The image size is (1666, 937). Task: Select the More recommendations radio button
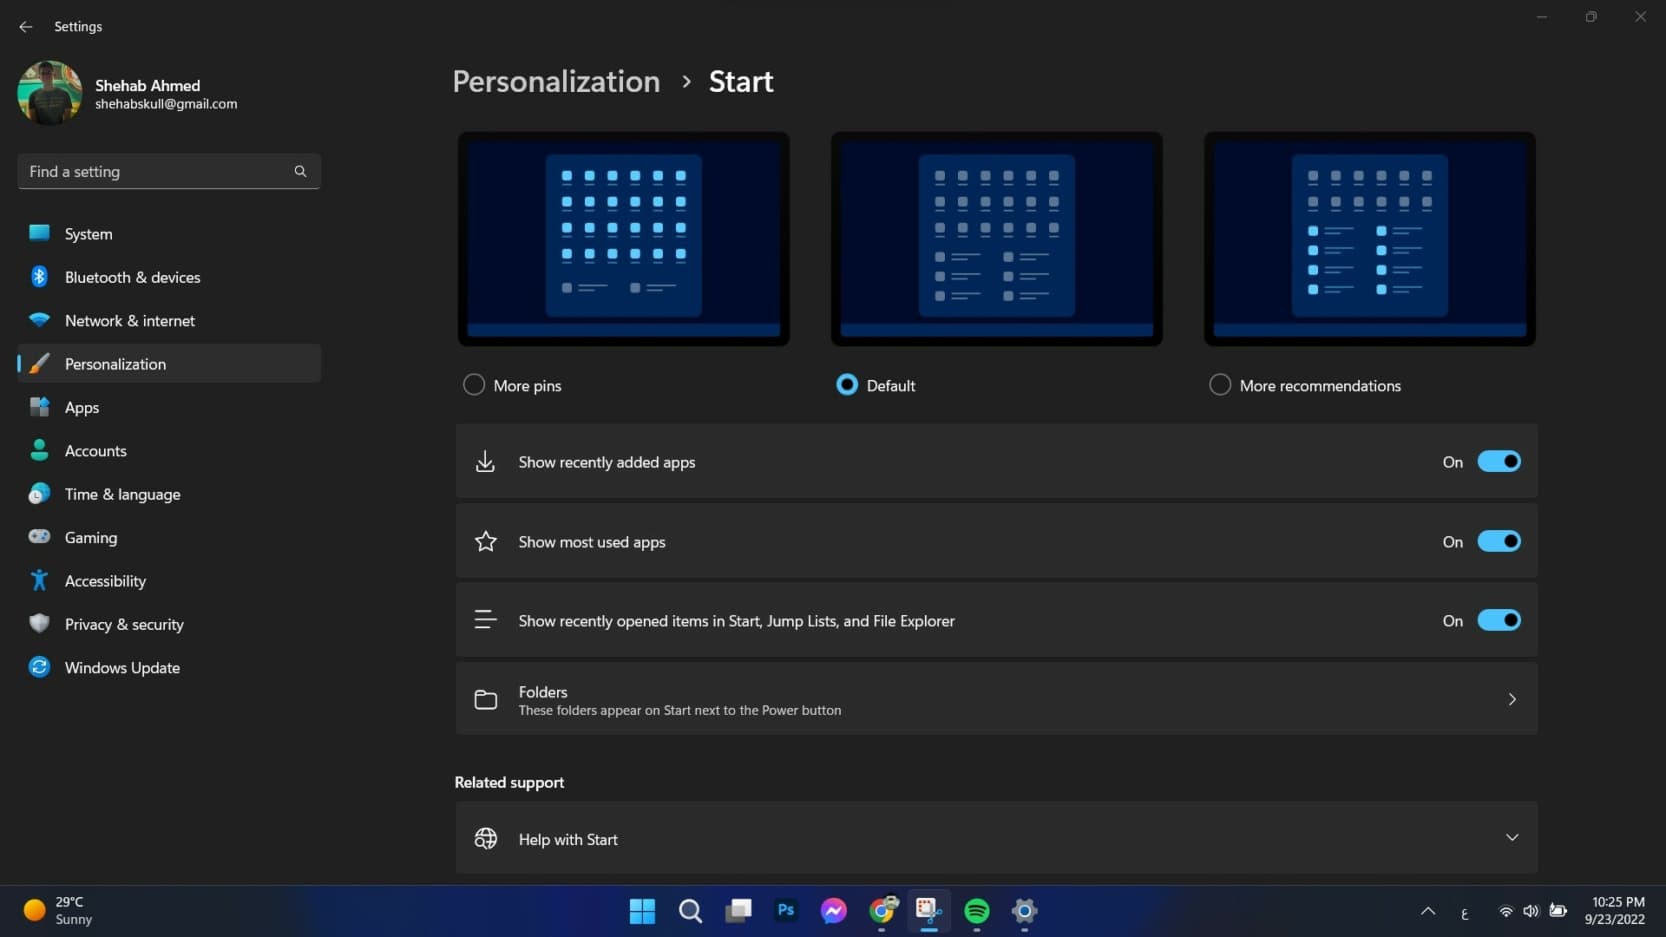1220,385
